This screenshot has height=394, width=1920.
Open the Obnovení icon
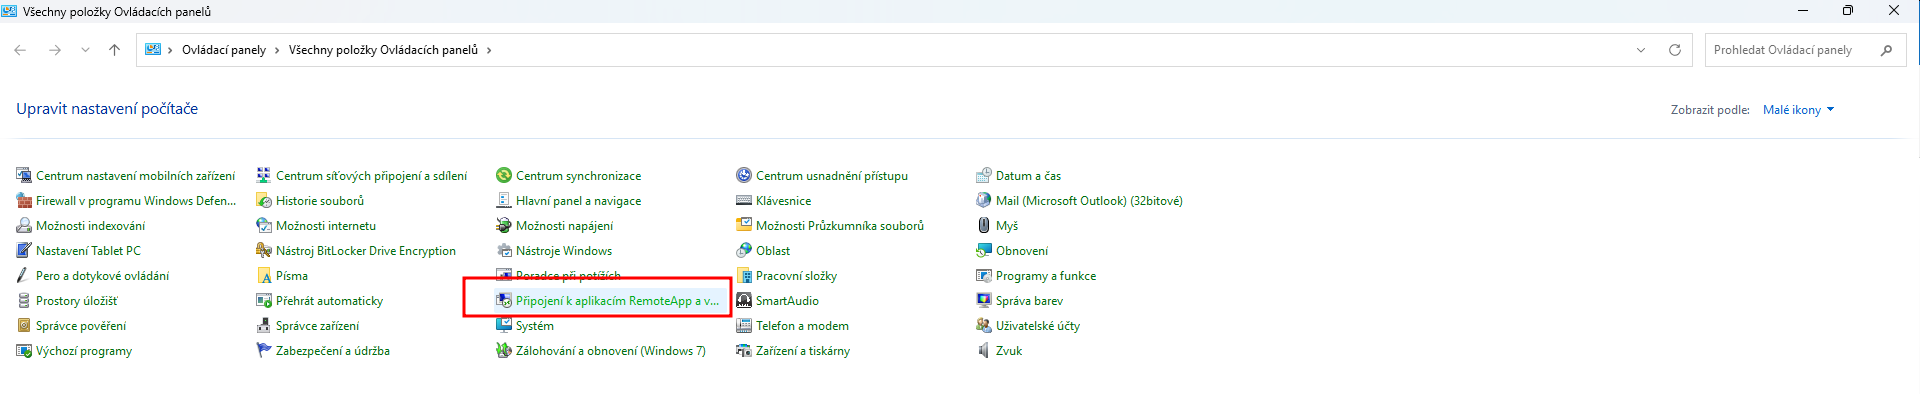pos(984,250)
